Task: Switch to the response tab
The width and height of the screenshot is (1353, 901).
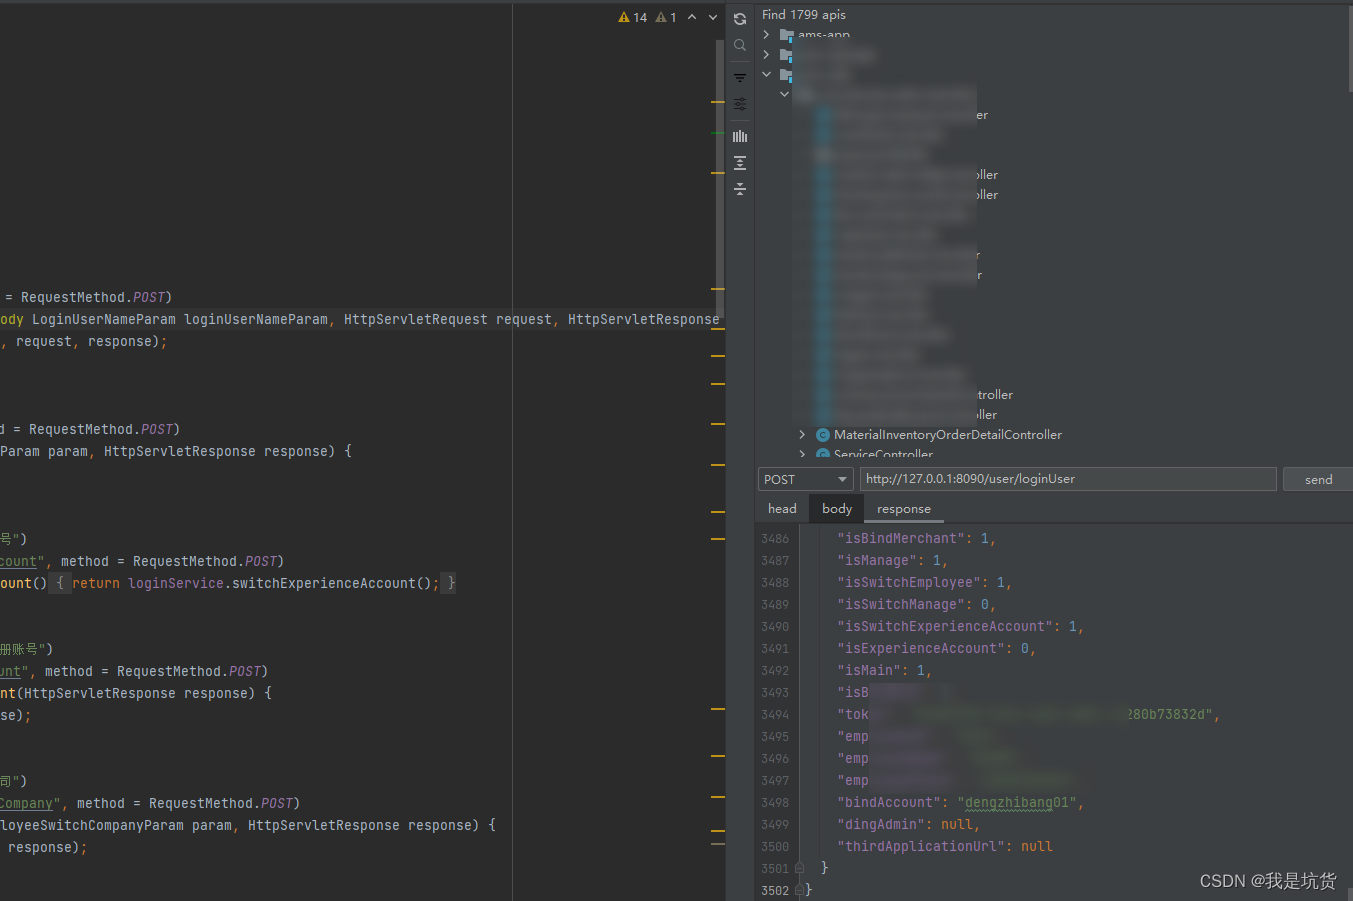Action: (904, 509)
